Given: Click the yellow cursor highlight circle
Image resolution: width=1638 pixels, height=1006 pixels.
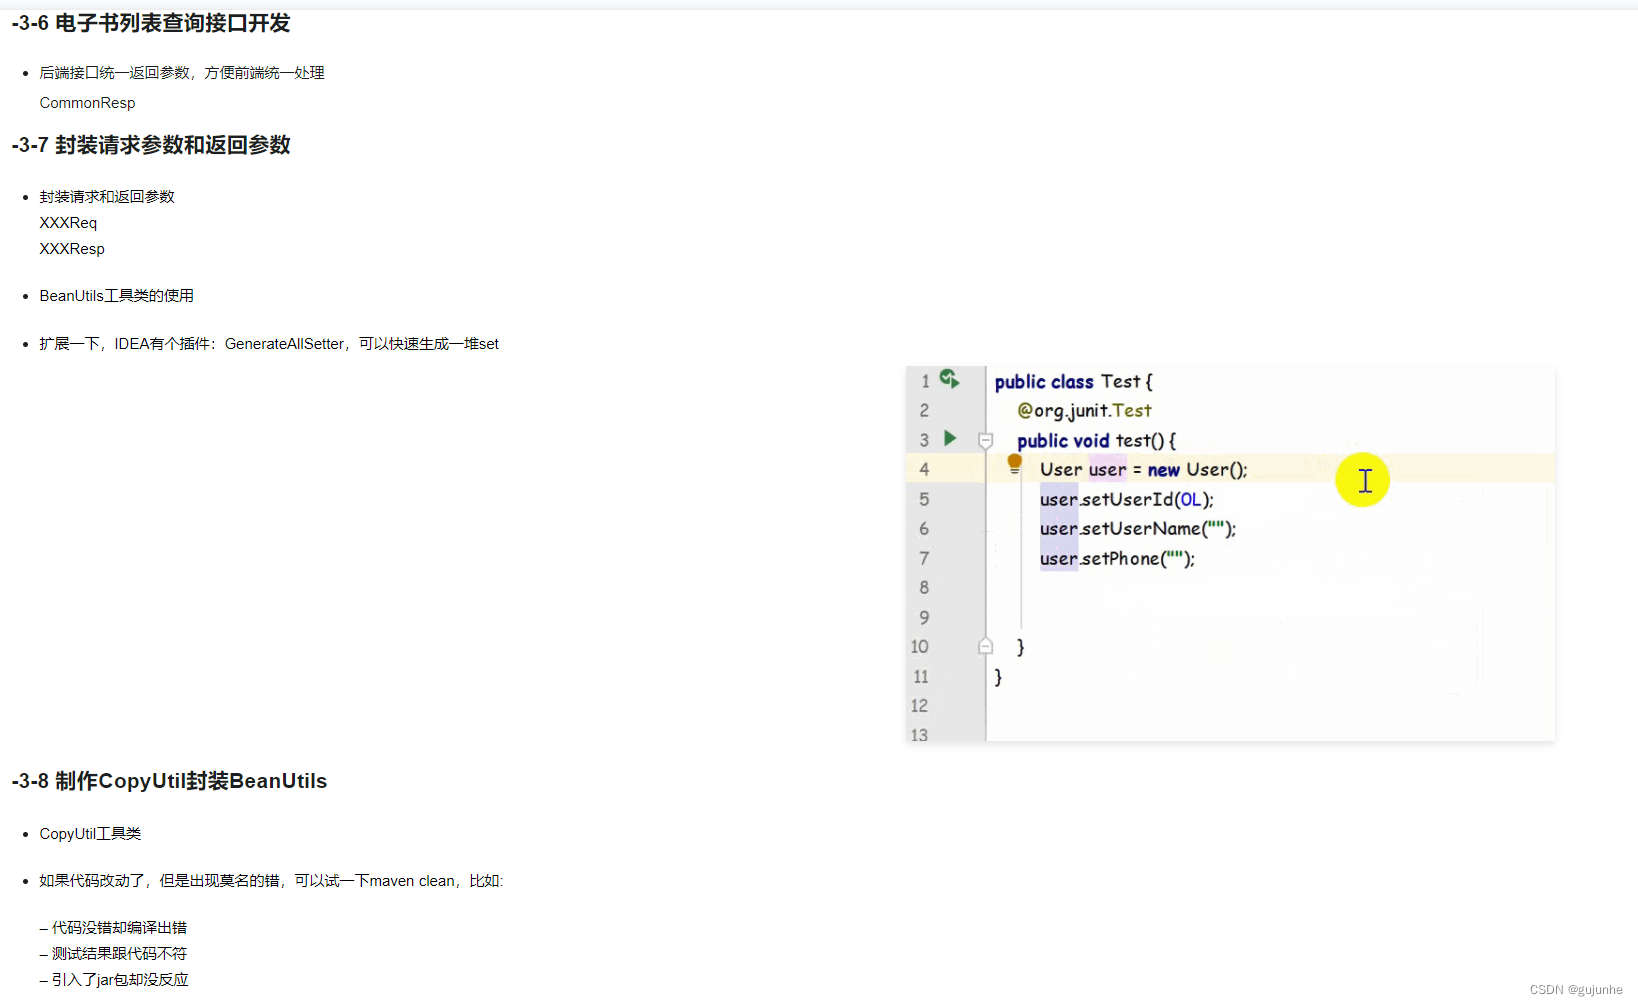Looking at the screenshot, I should click(x=1362, y=480).
